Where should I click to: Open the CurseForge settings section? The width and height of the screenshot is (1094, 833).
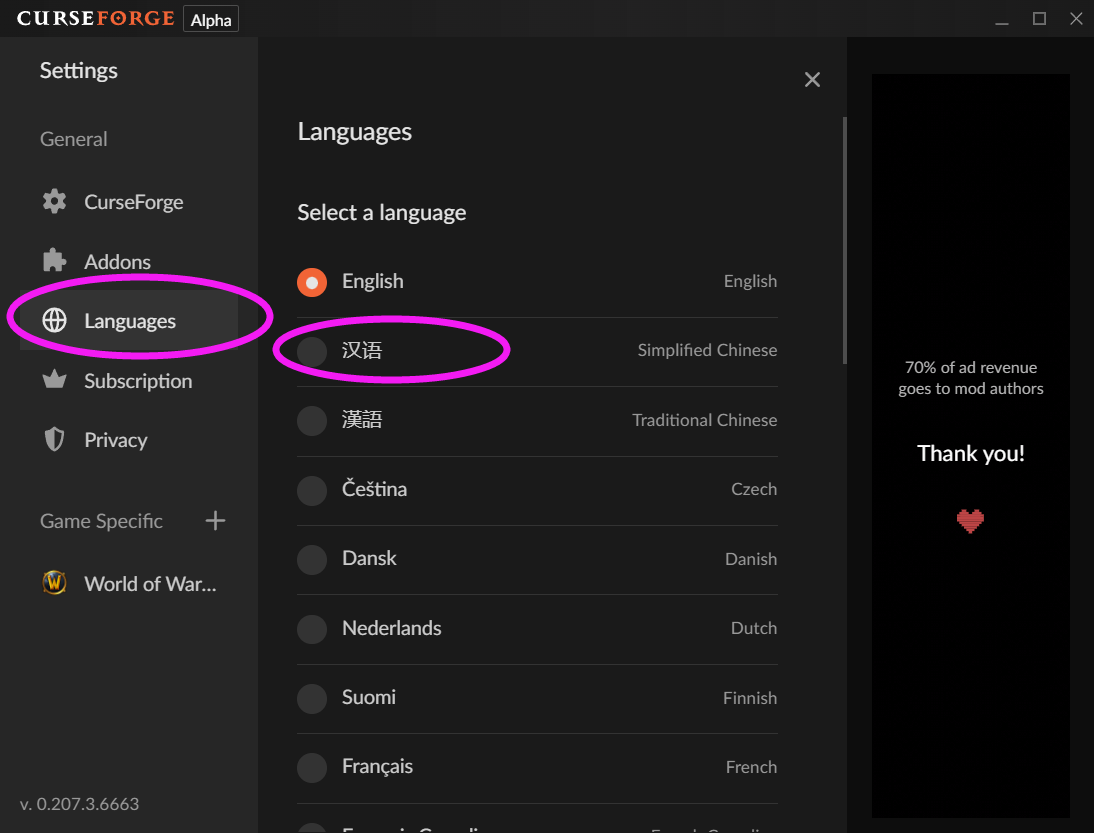tap(129, 202)
